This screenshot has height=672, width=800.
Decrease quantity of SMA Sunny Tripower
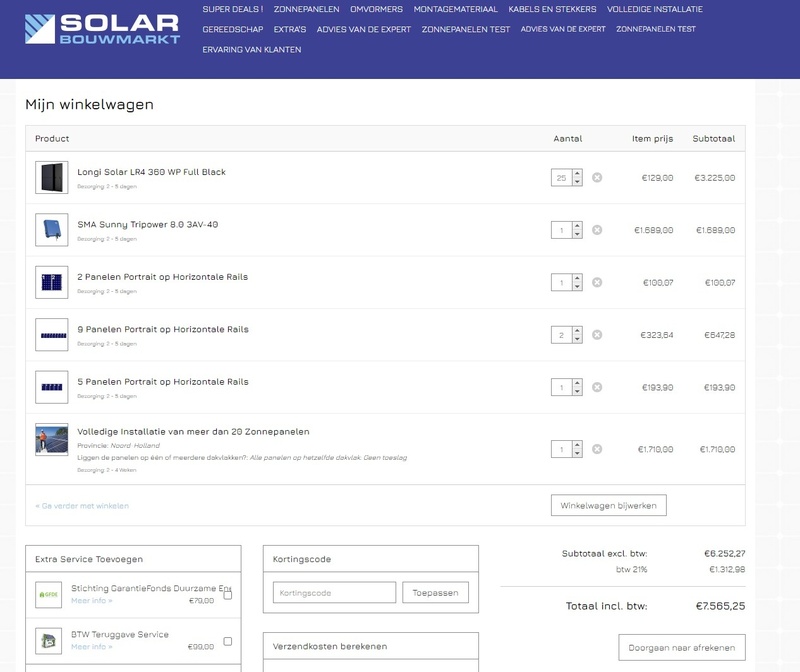(577, 235)
